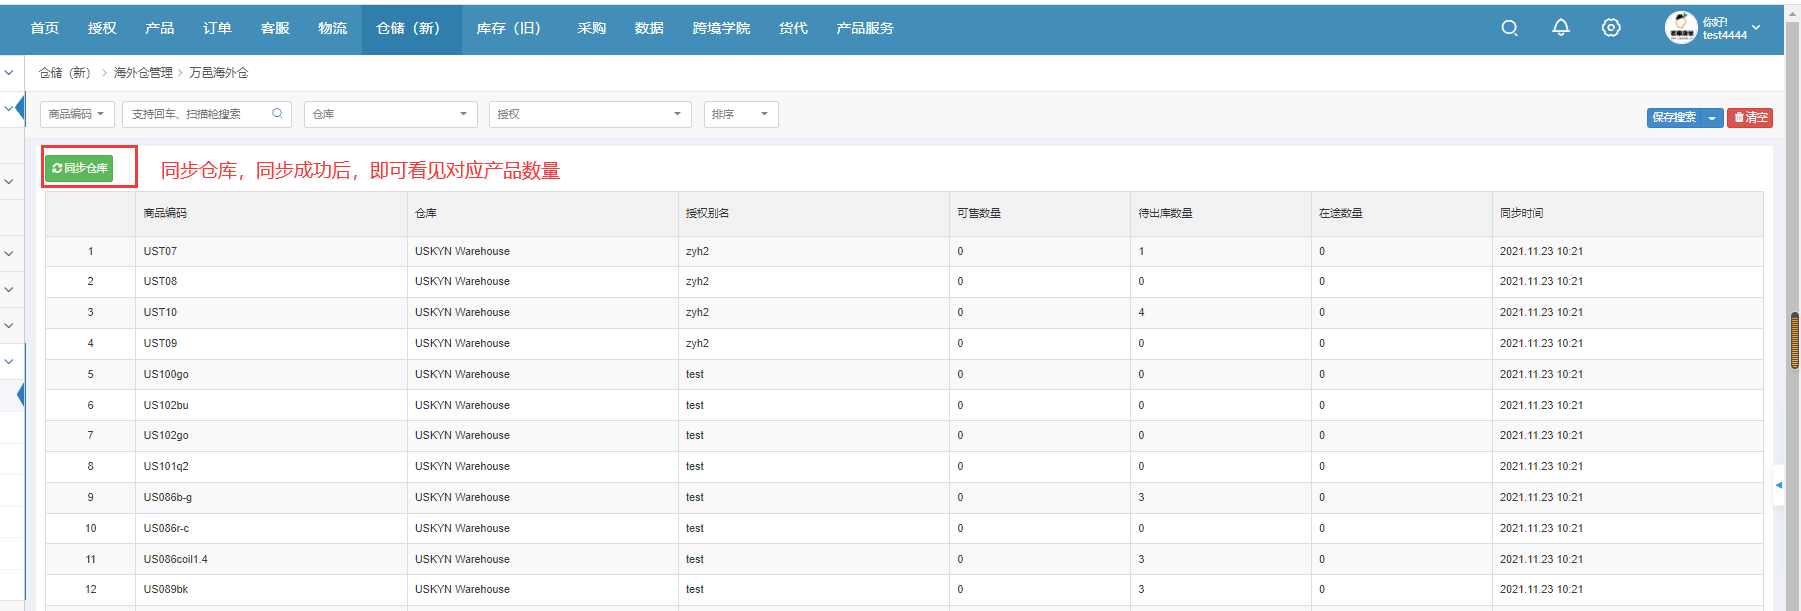
Task: Open the 物流 top menu
Action: 333,28
